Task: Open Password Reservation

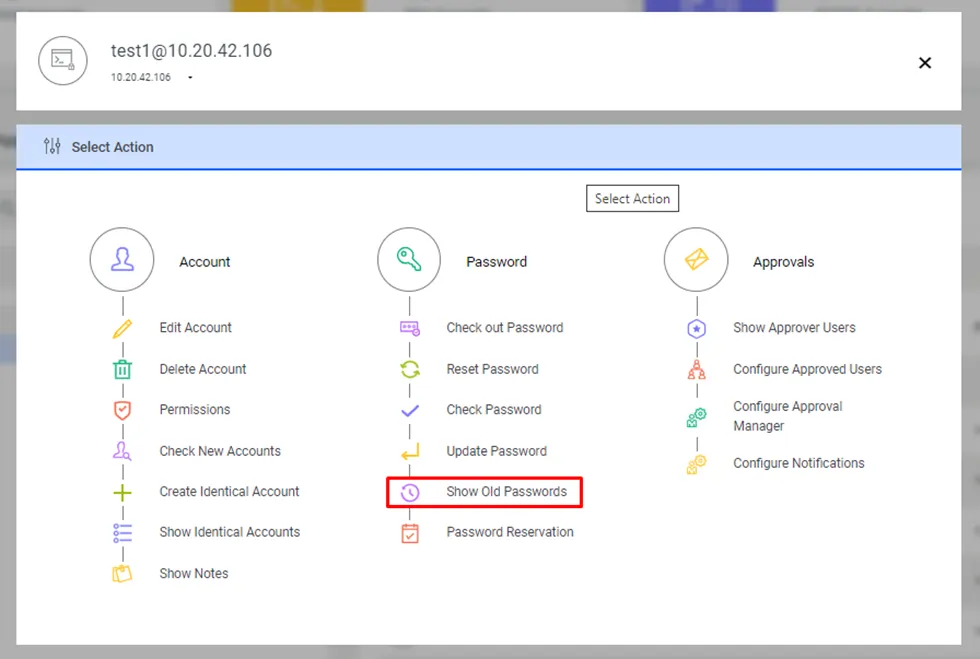Action: (x=510, y=532)
